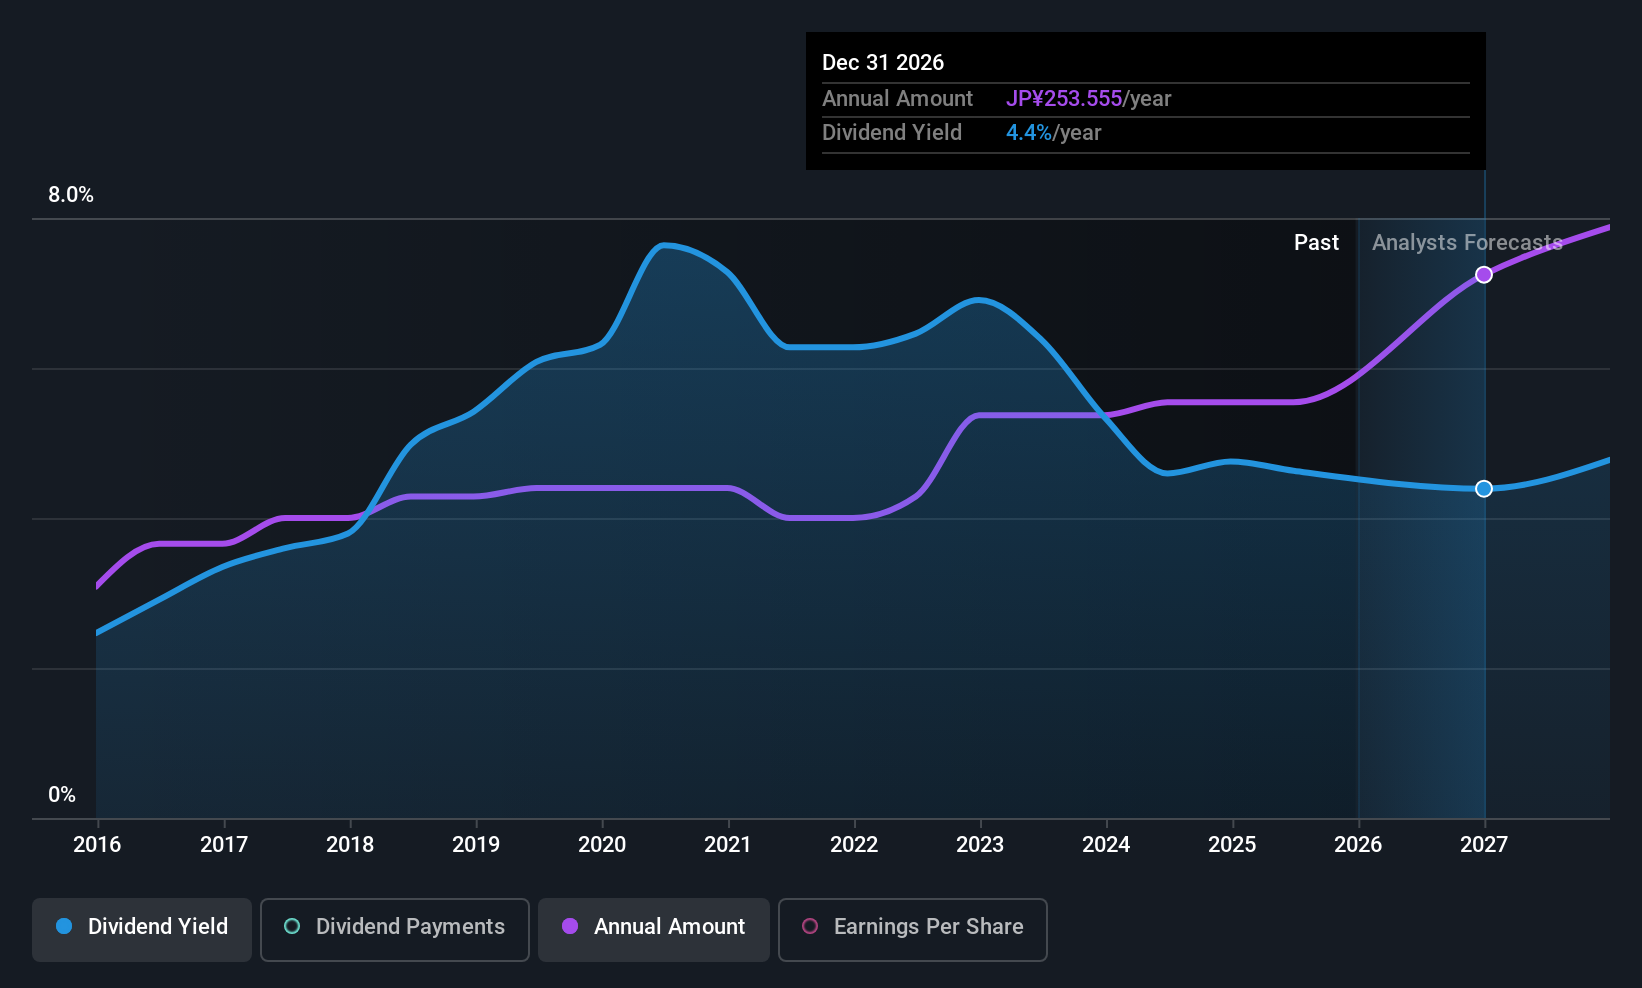Click the purple Annual Amount data point marker

(x=1484, y=275)
